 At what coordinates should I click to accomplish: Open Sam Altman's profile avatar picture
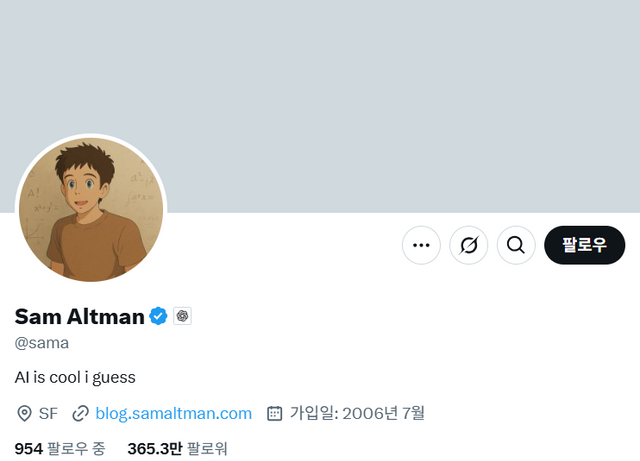[91, 210]
